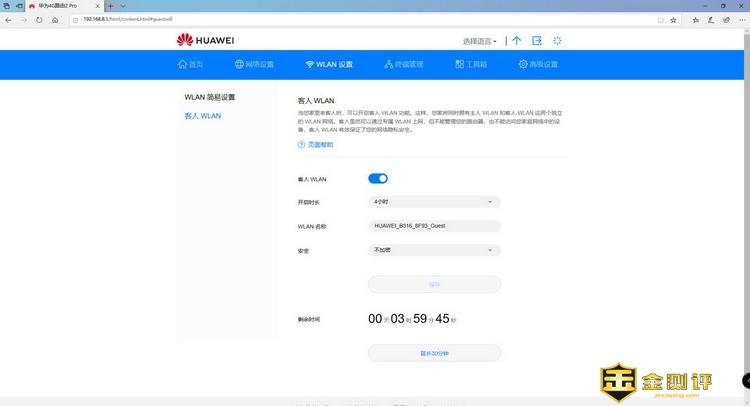Viewport: 750px width, 406px height.
Task: Click the logout icon in the header
Action: pos(537,41)
